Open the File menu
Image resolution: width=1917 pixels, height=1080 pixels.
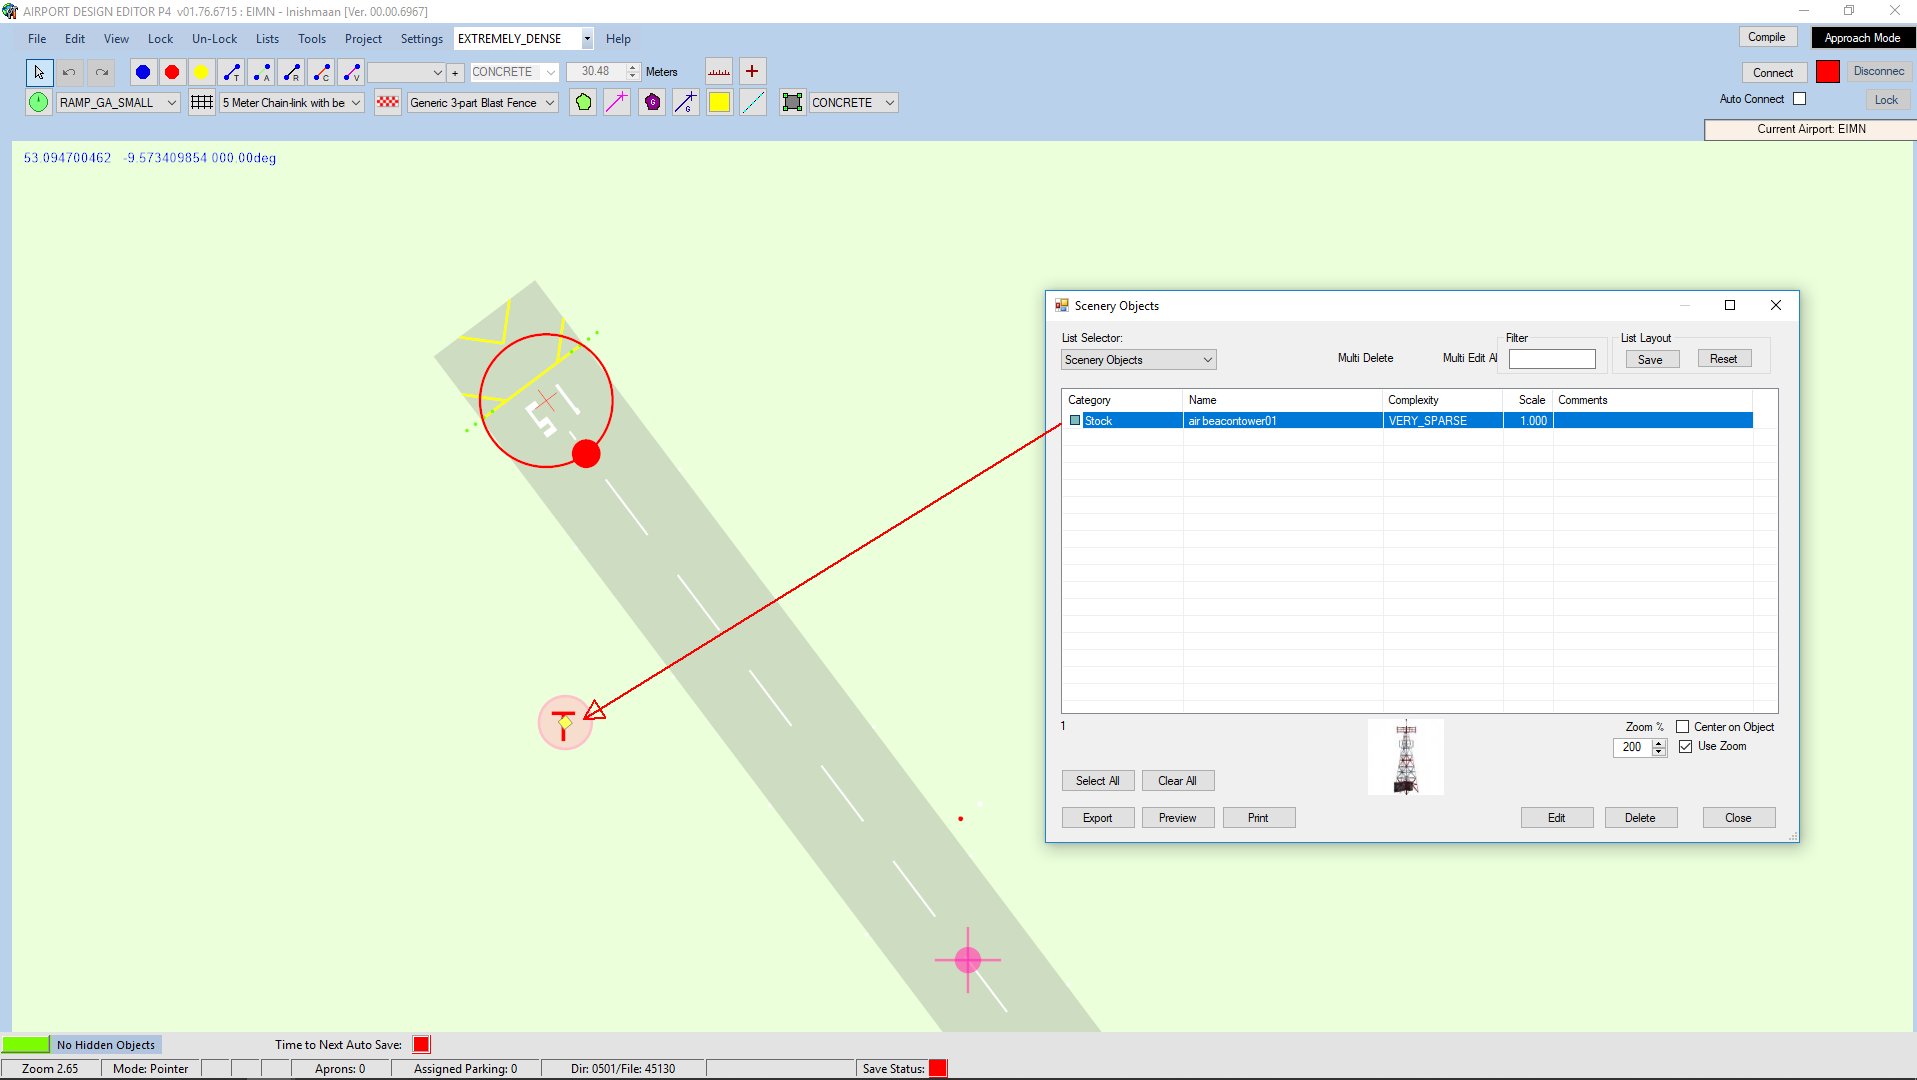tap(37, 39)
